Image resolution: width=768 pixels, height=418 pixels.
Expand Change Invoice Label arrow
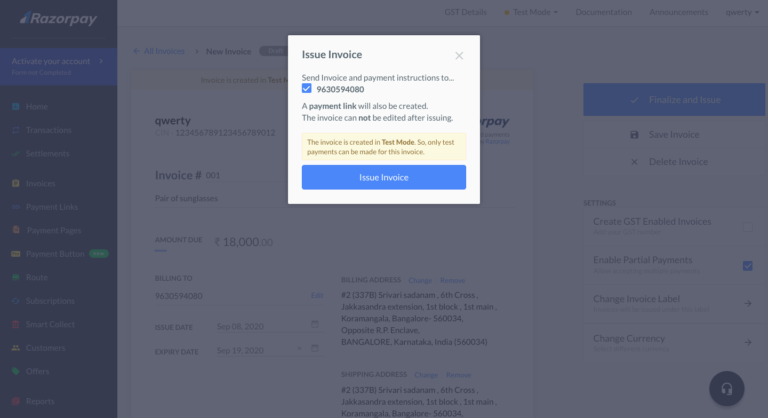click(747, 303)
